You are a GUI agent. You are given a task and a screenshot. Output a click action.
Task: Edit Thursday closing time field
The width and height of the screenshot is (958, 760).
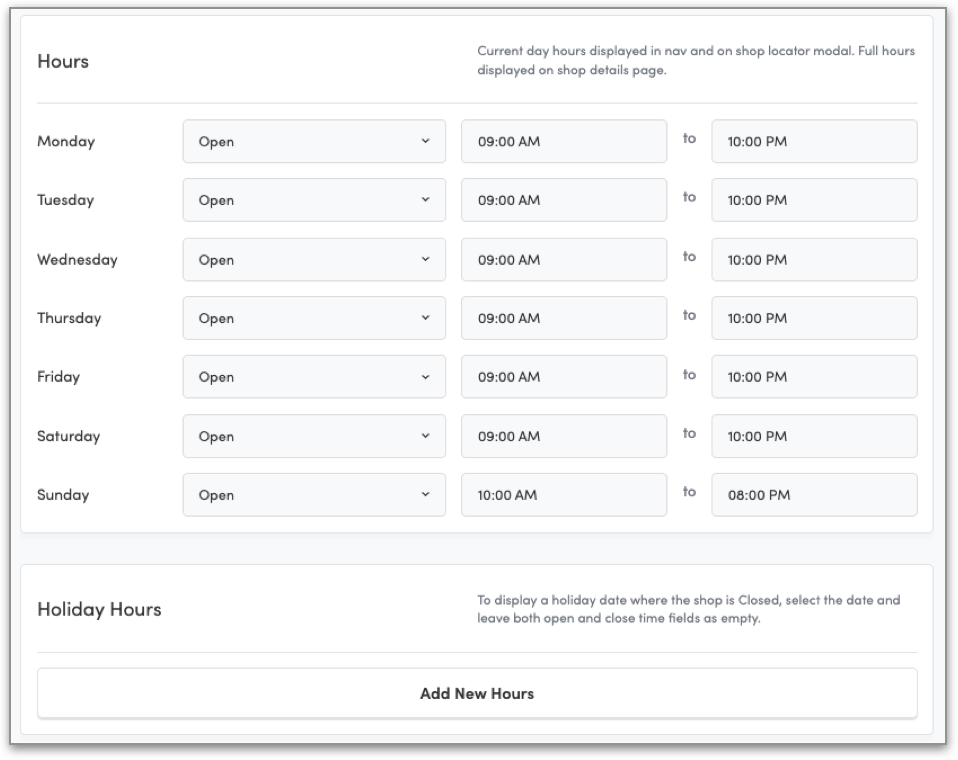tap(814, 318)
